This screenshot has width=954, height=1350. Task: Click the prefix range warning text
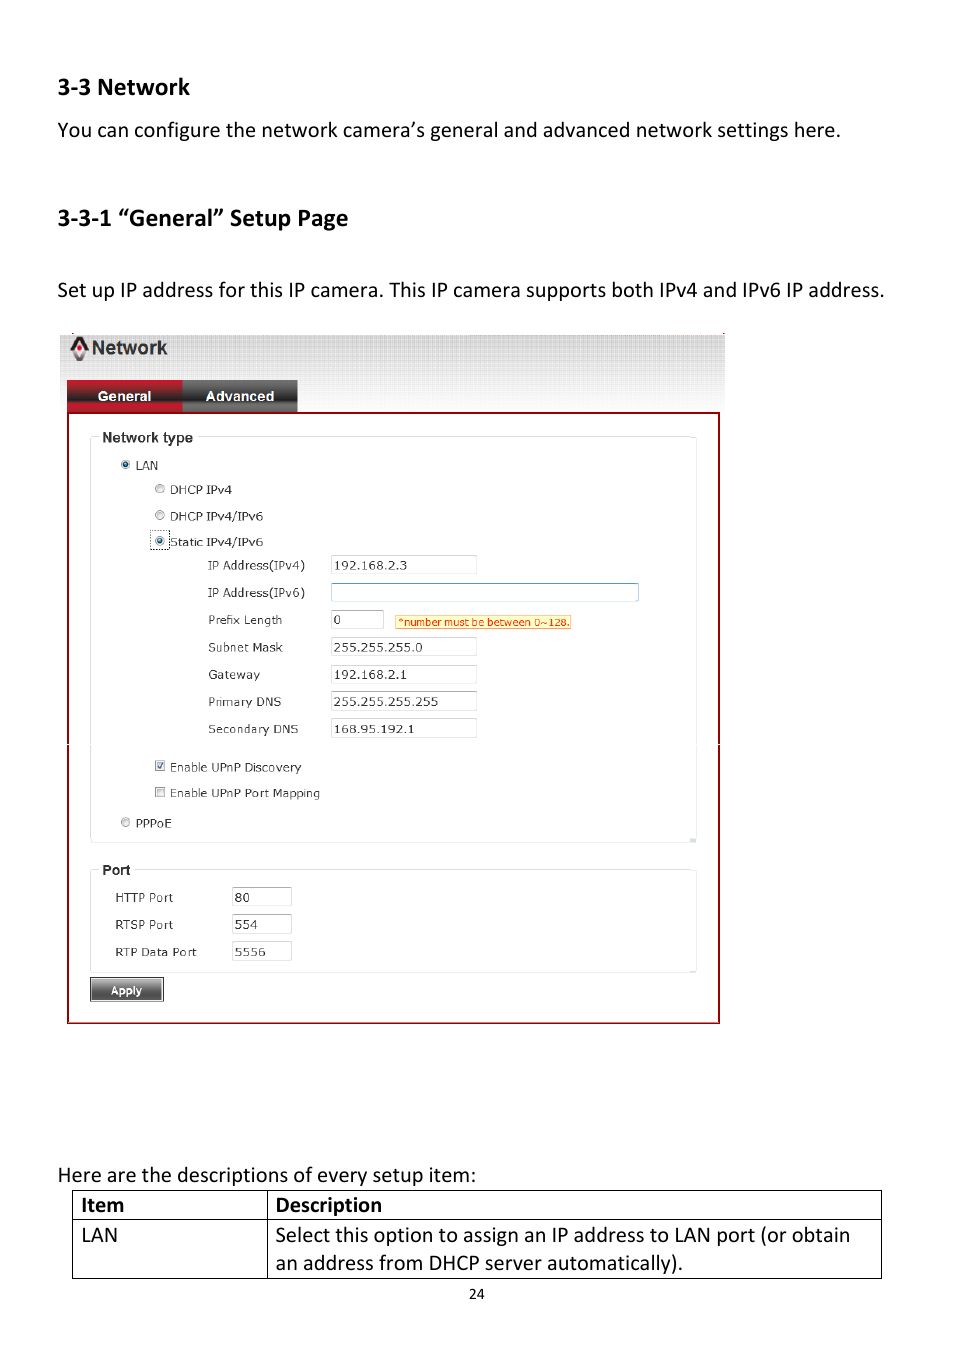(483, 622)
